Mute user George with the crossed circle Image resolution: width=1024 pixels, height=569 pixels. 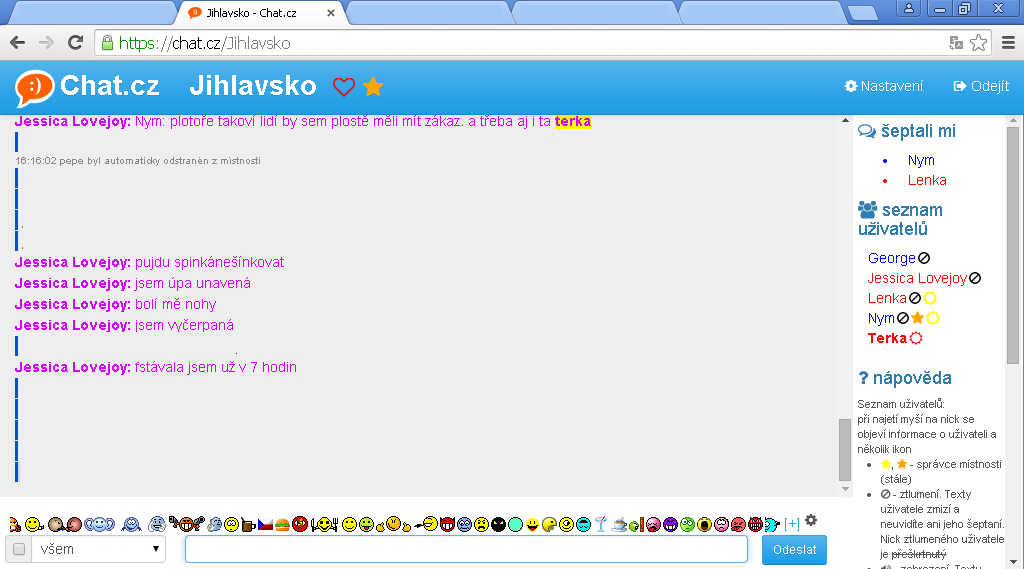click(x=923, y=258)
